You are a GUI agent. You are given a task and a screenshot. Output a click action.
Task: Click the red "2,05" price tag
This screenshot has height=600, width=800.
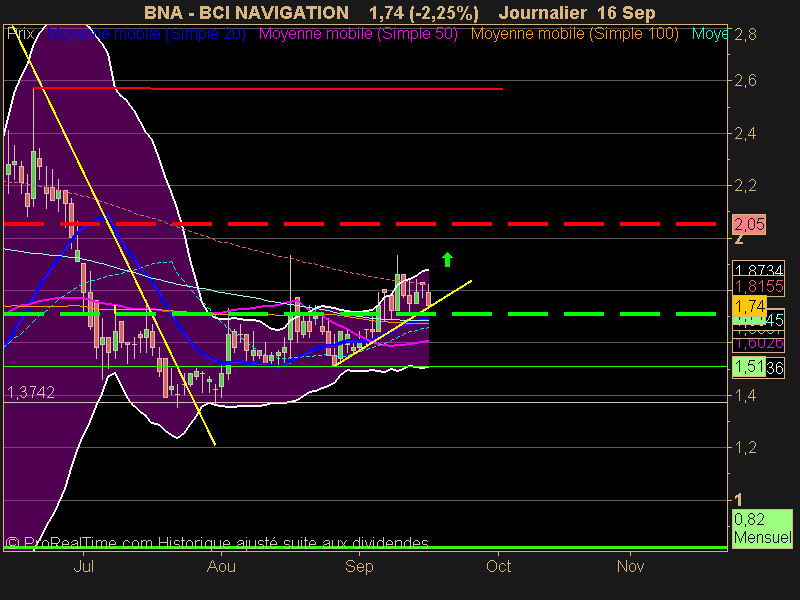tap(749, 224)
